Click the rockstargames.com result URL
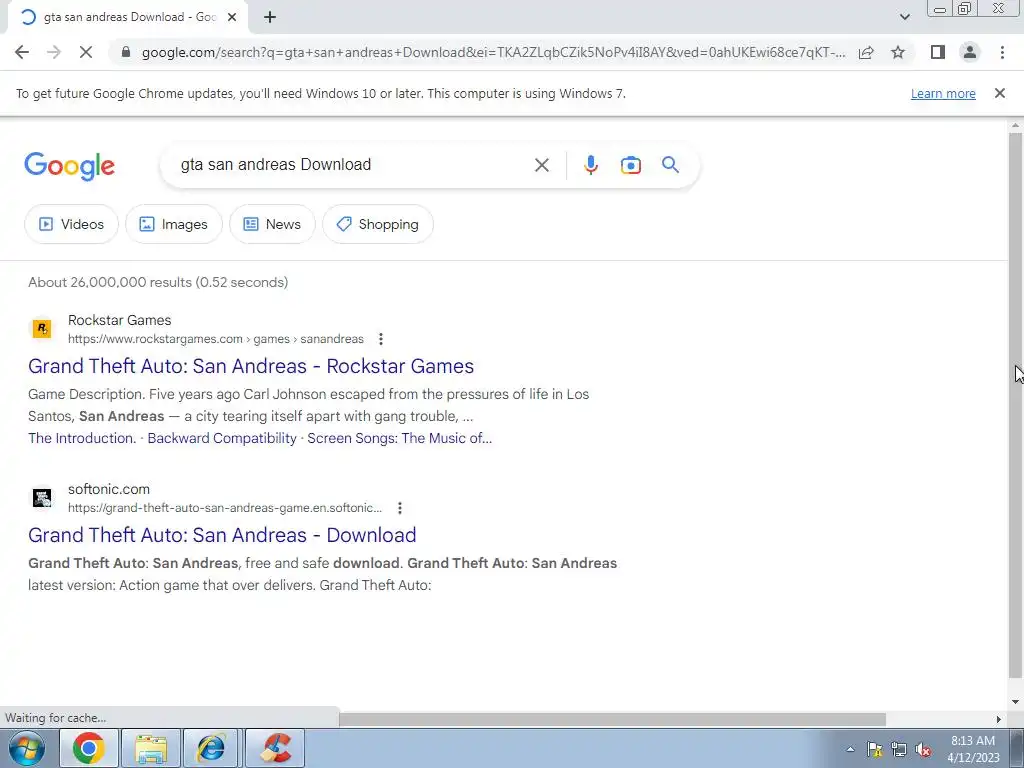The image size is (1024, 768). point(216,339)
